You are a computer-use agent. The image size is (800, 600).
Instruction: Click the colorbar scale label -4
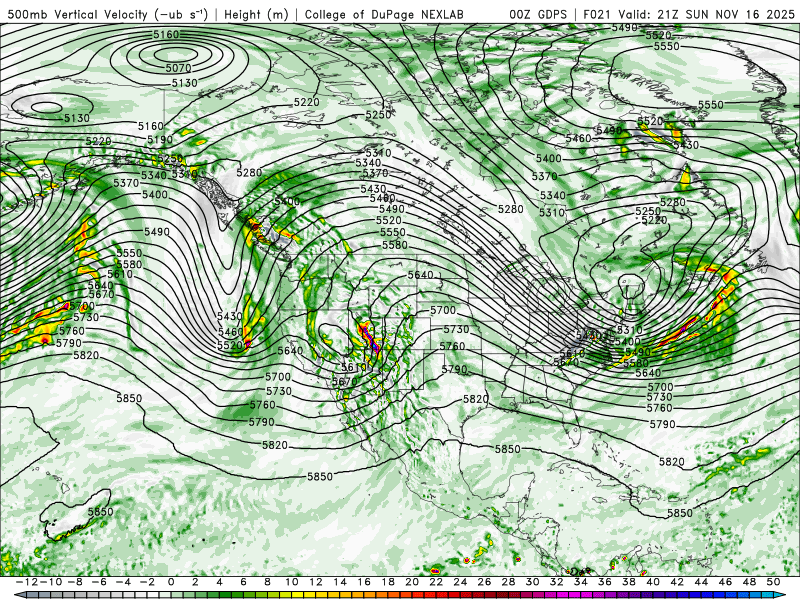[124, 582]
